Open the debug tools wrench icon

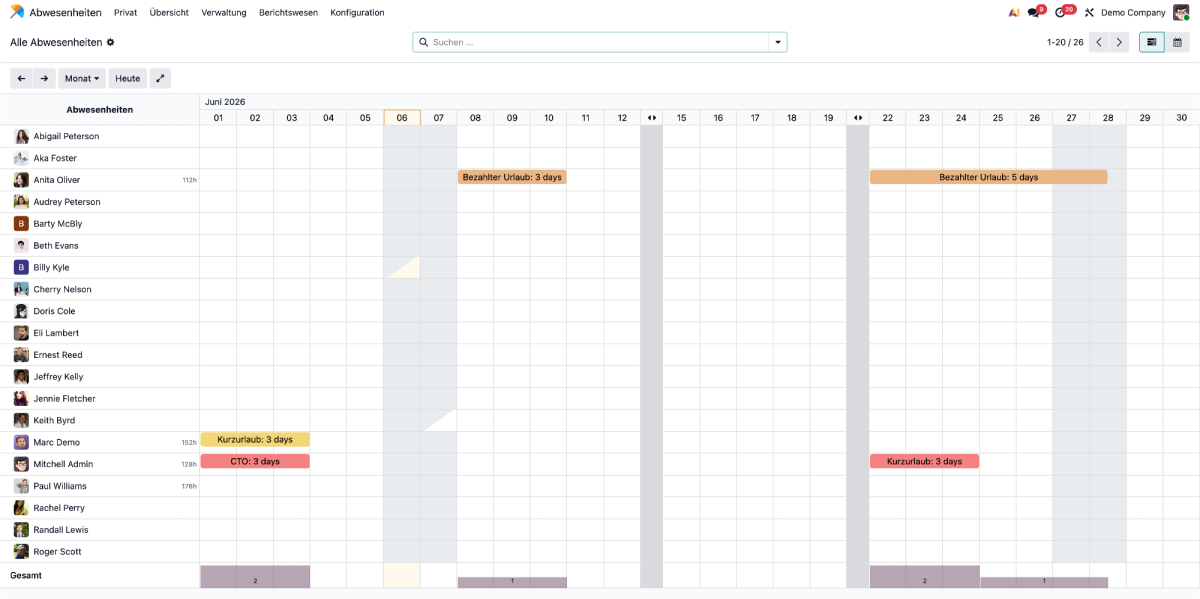click(1089, 13)
